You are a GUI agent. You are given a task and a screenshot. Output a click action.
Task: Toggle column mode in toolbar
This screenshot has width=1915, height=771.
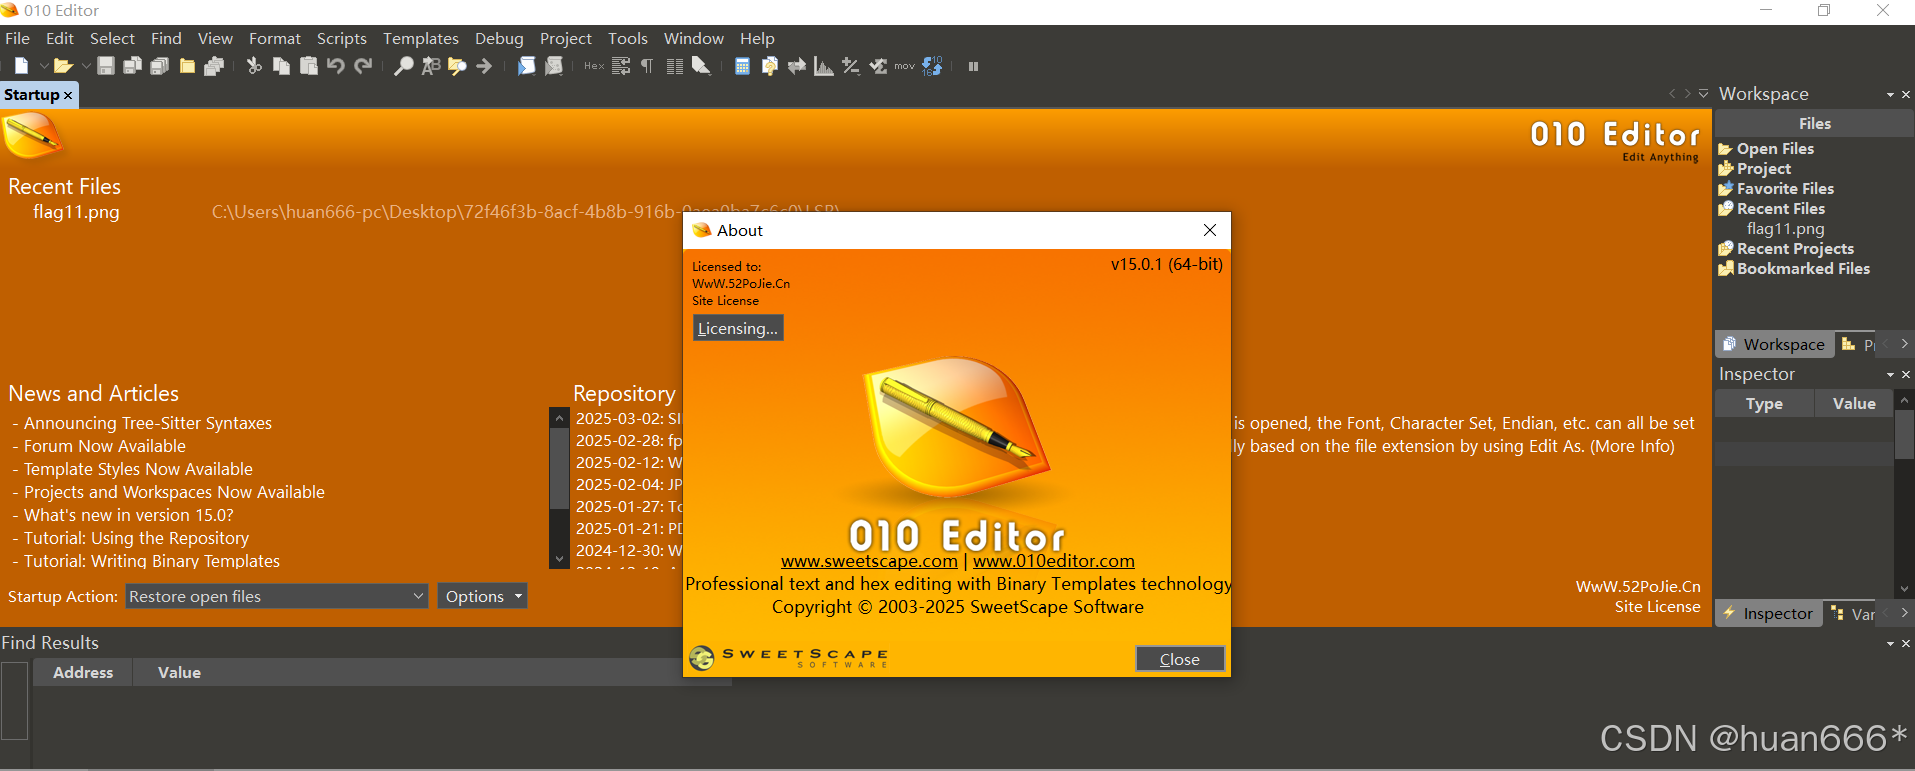coord(675,66)
